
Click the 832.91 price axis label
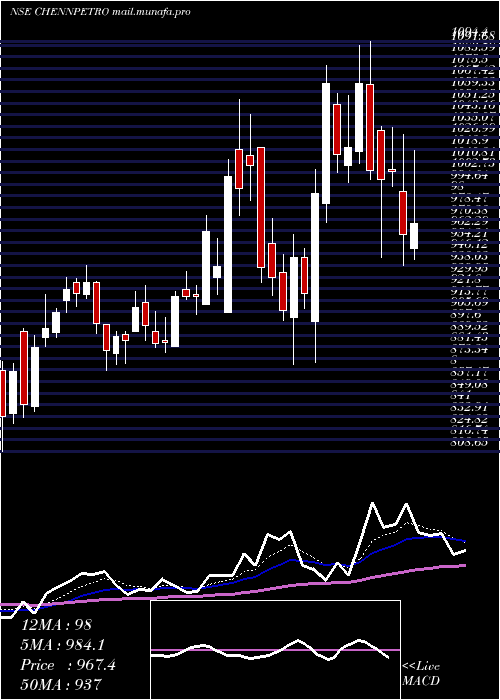470,408
